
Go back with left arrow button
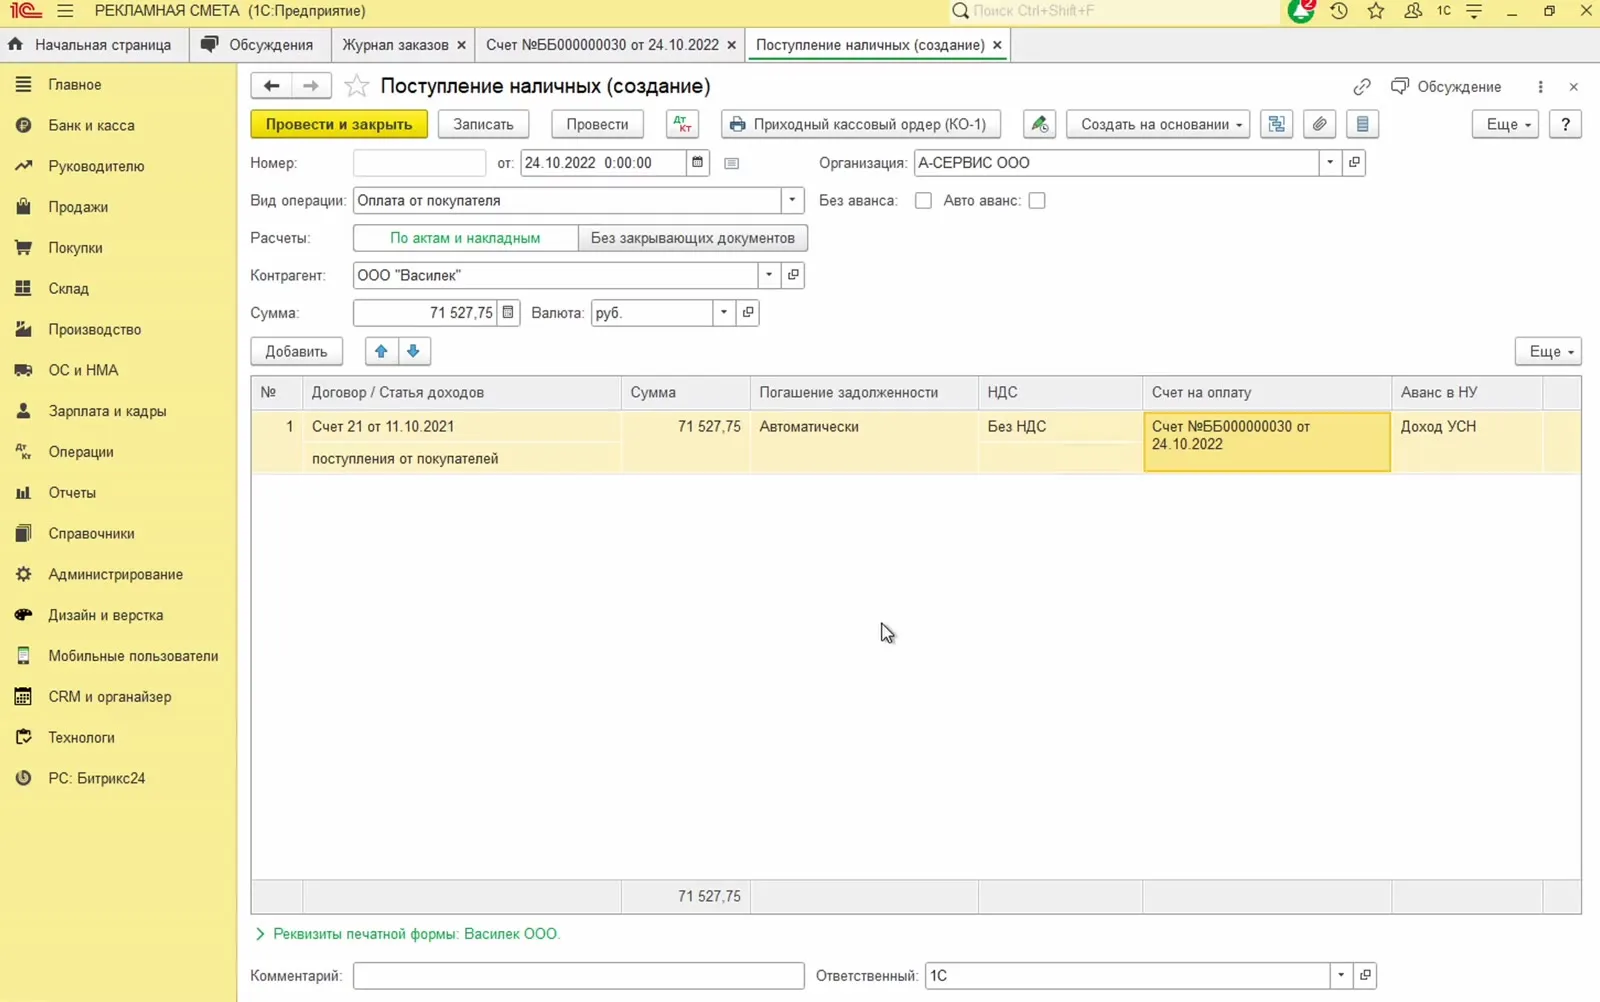271,86
